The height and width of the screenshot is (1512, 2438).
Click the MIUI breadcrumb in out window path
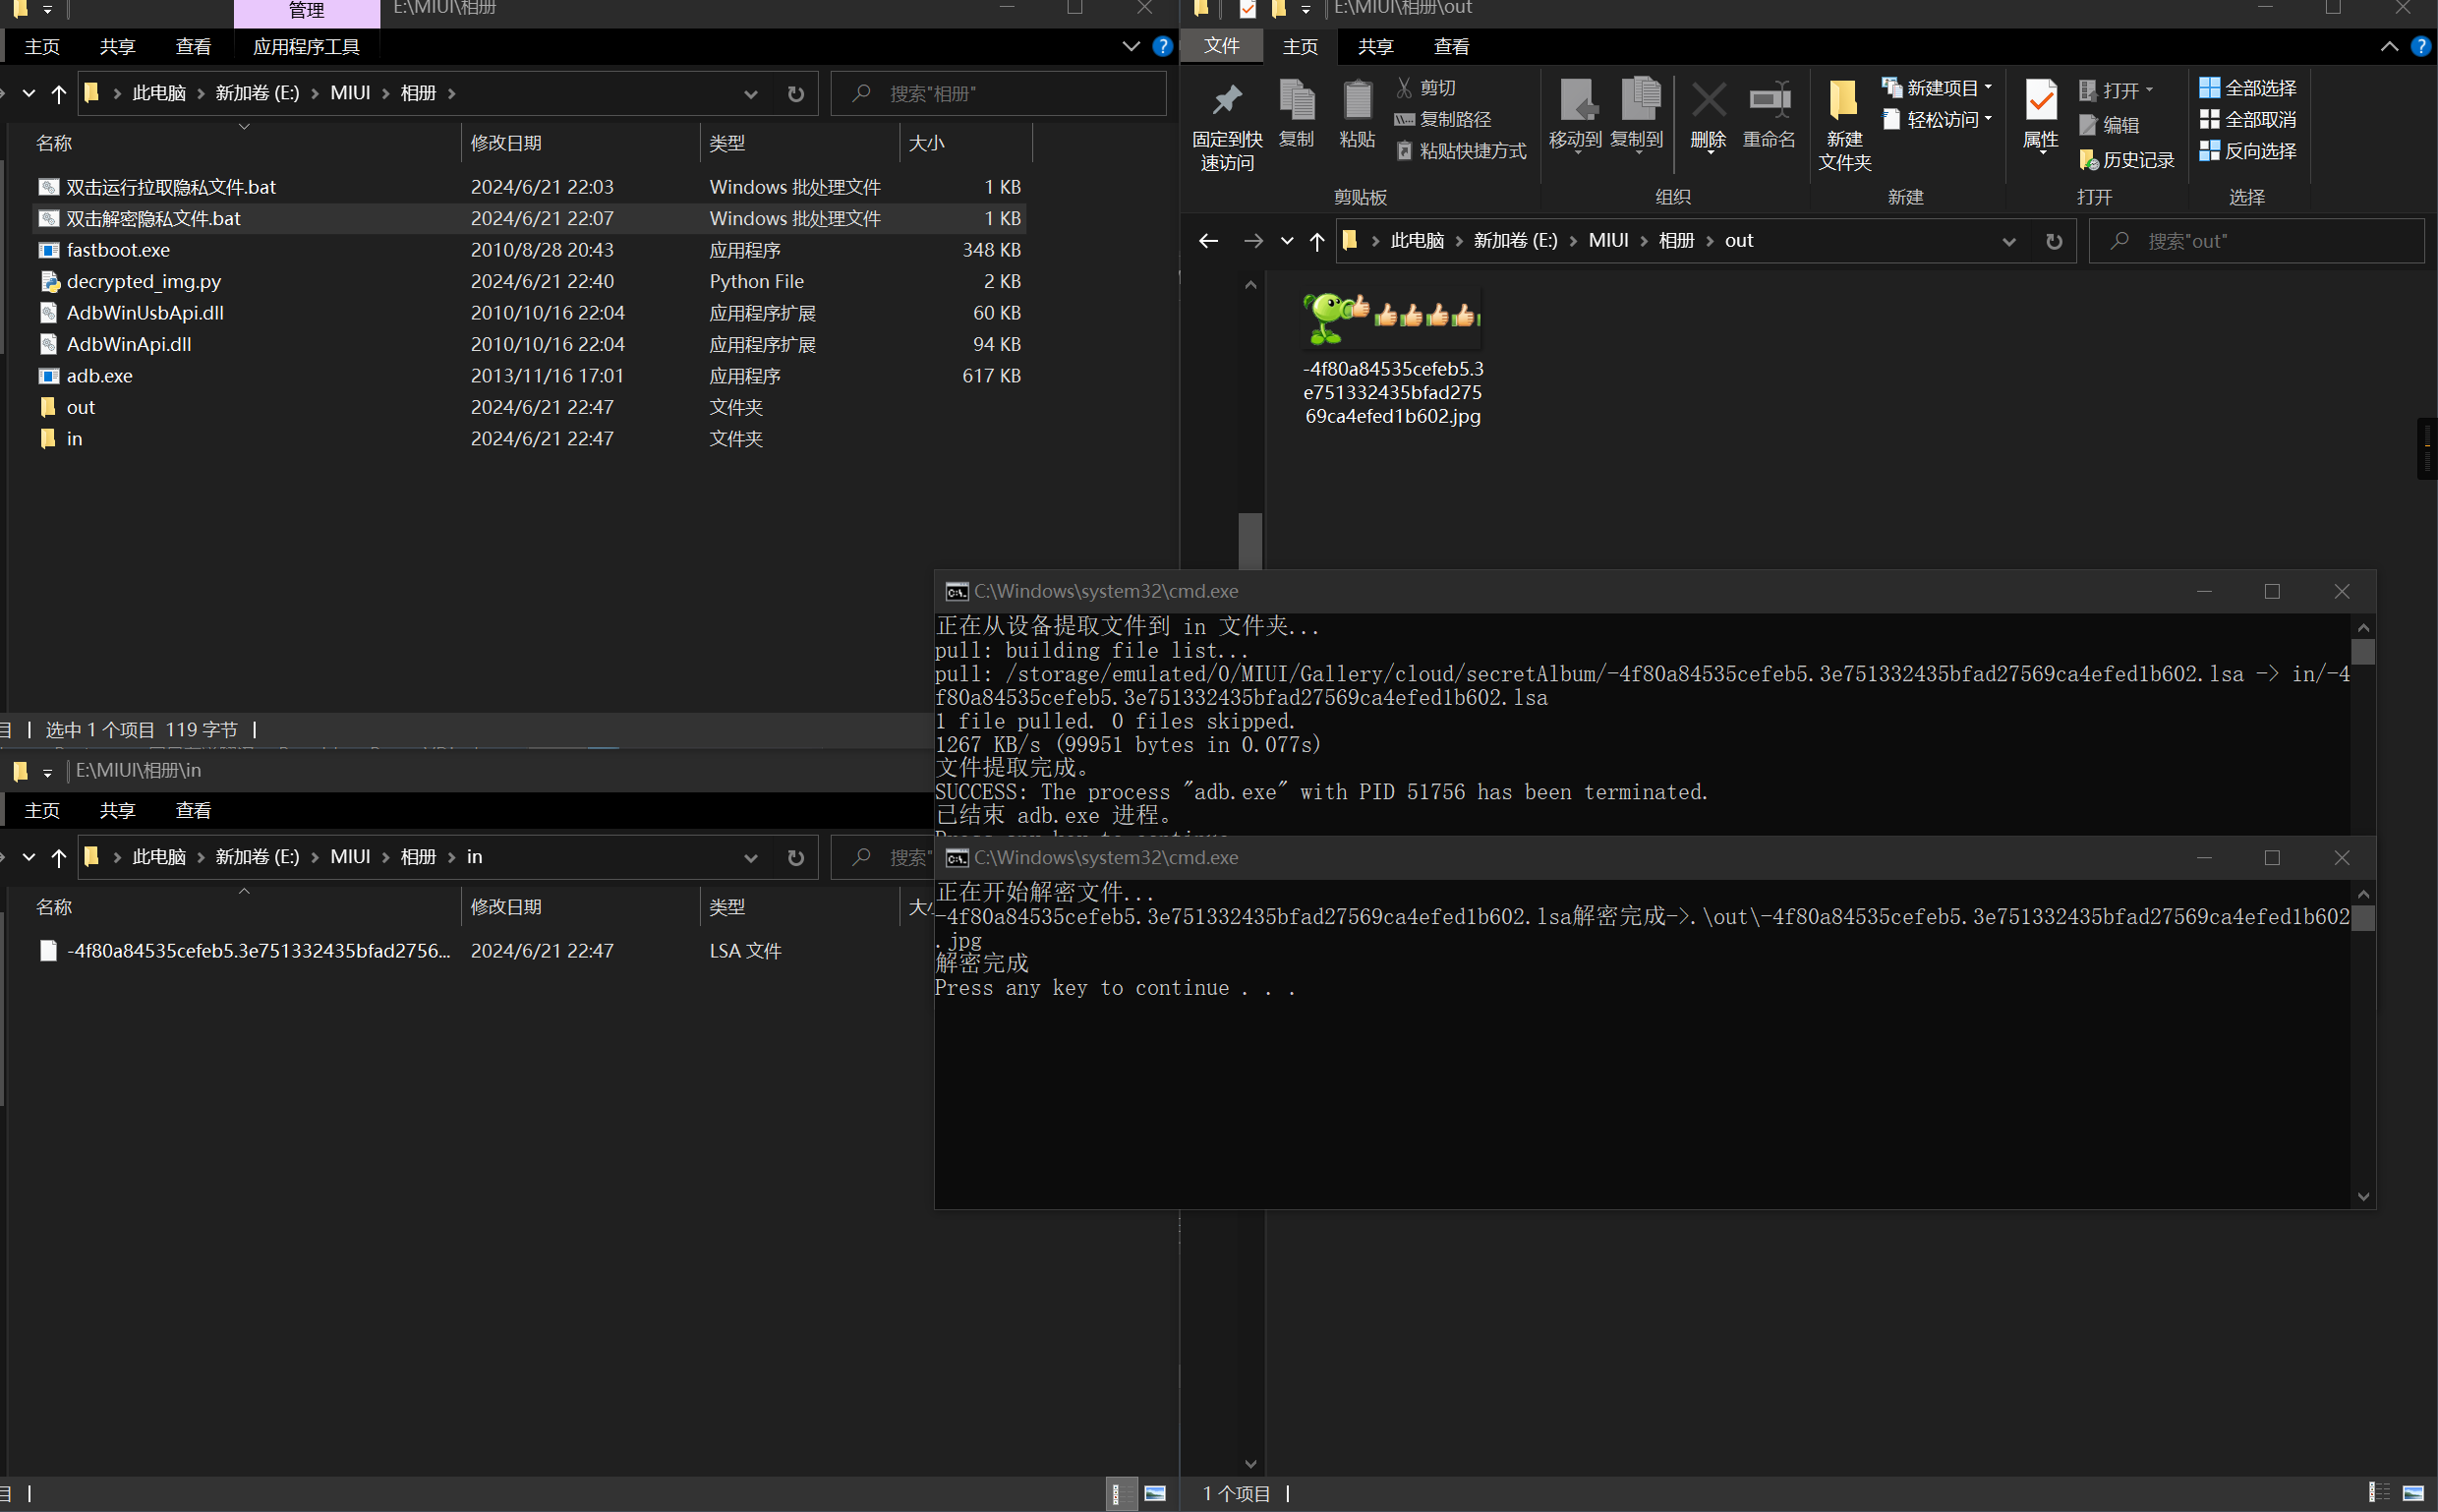pos(1607,241)
